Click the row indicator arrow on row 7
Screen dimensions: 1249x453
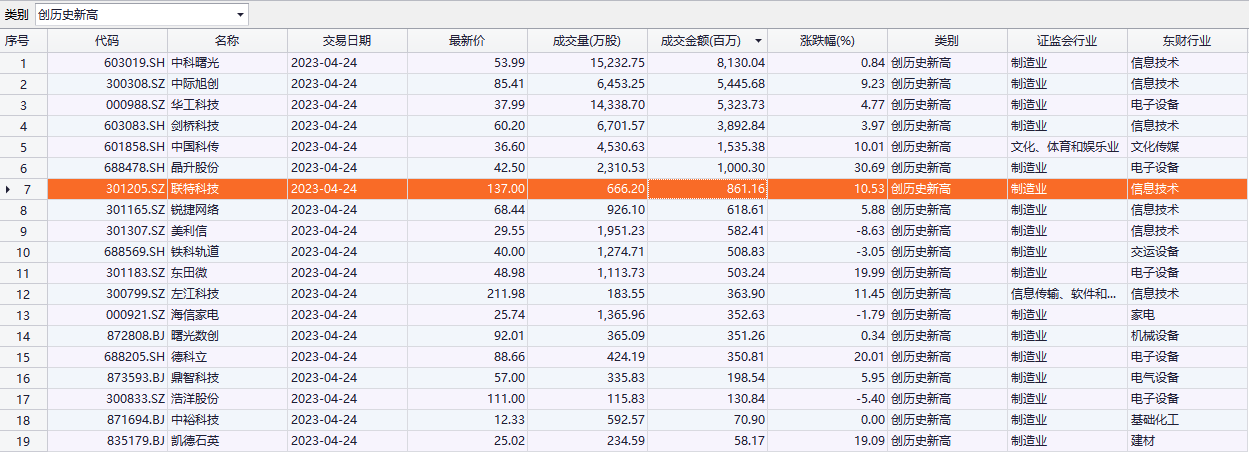pos(10,189)
